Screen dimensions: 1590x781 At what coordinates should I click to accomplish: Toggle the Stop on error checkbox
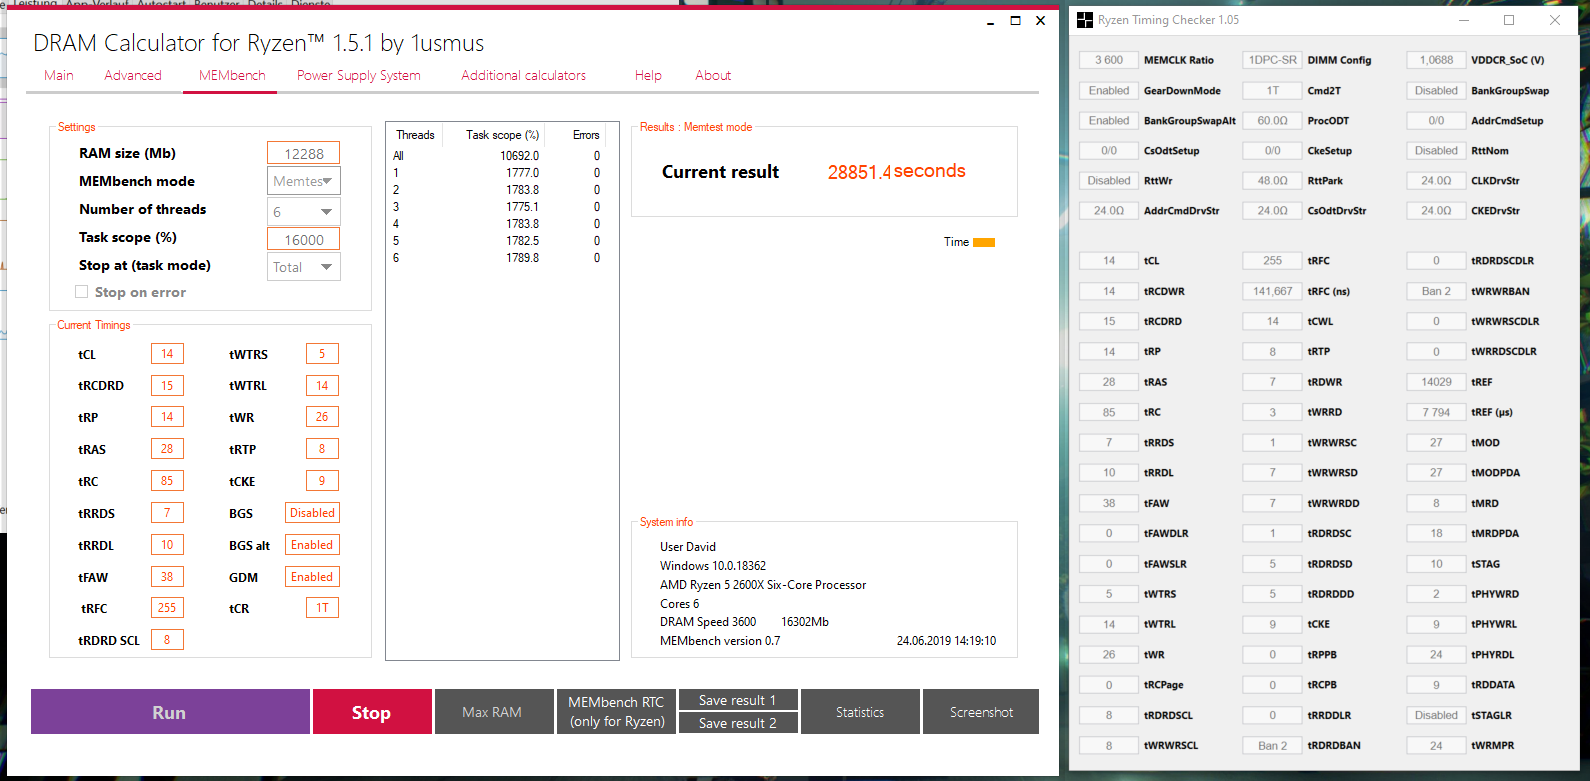point(82,292)
